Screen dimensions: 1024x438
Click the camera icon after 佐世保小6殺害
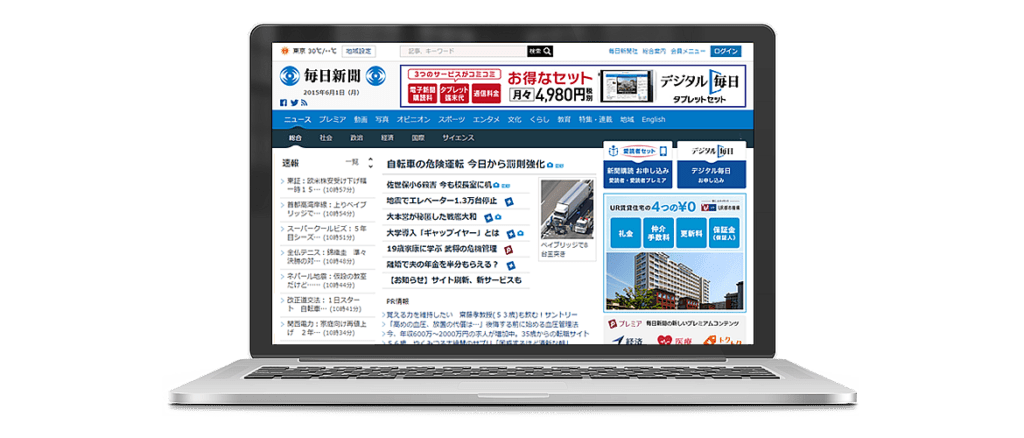(x=496, y=185)
